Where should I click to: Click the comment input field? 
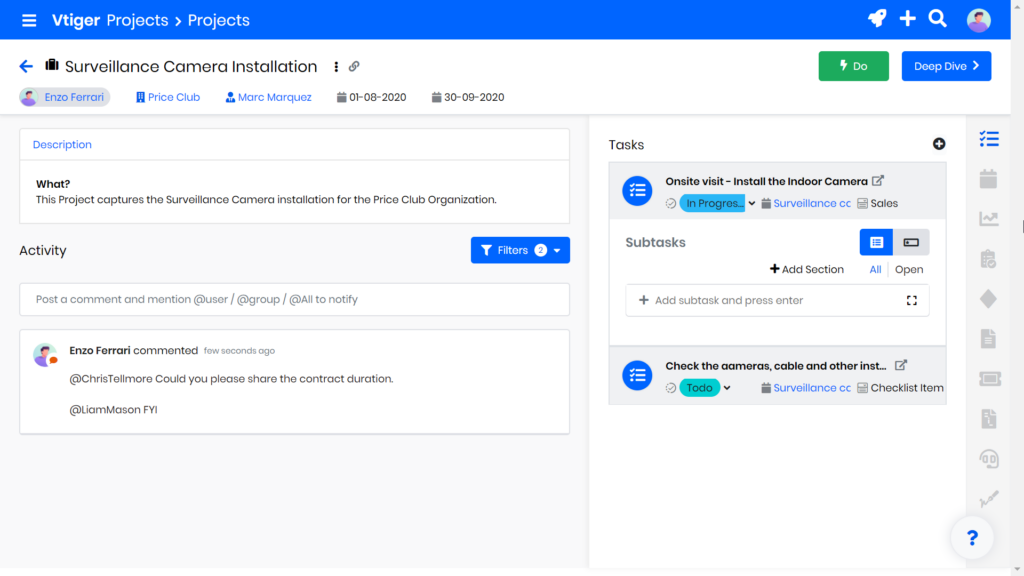tap(294, 299)
